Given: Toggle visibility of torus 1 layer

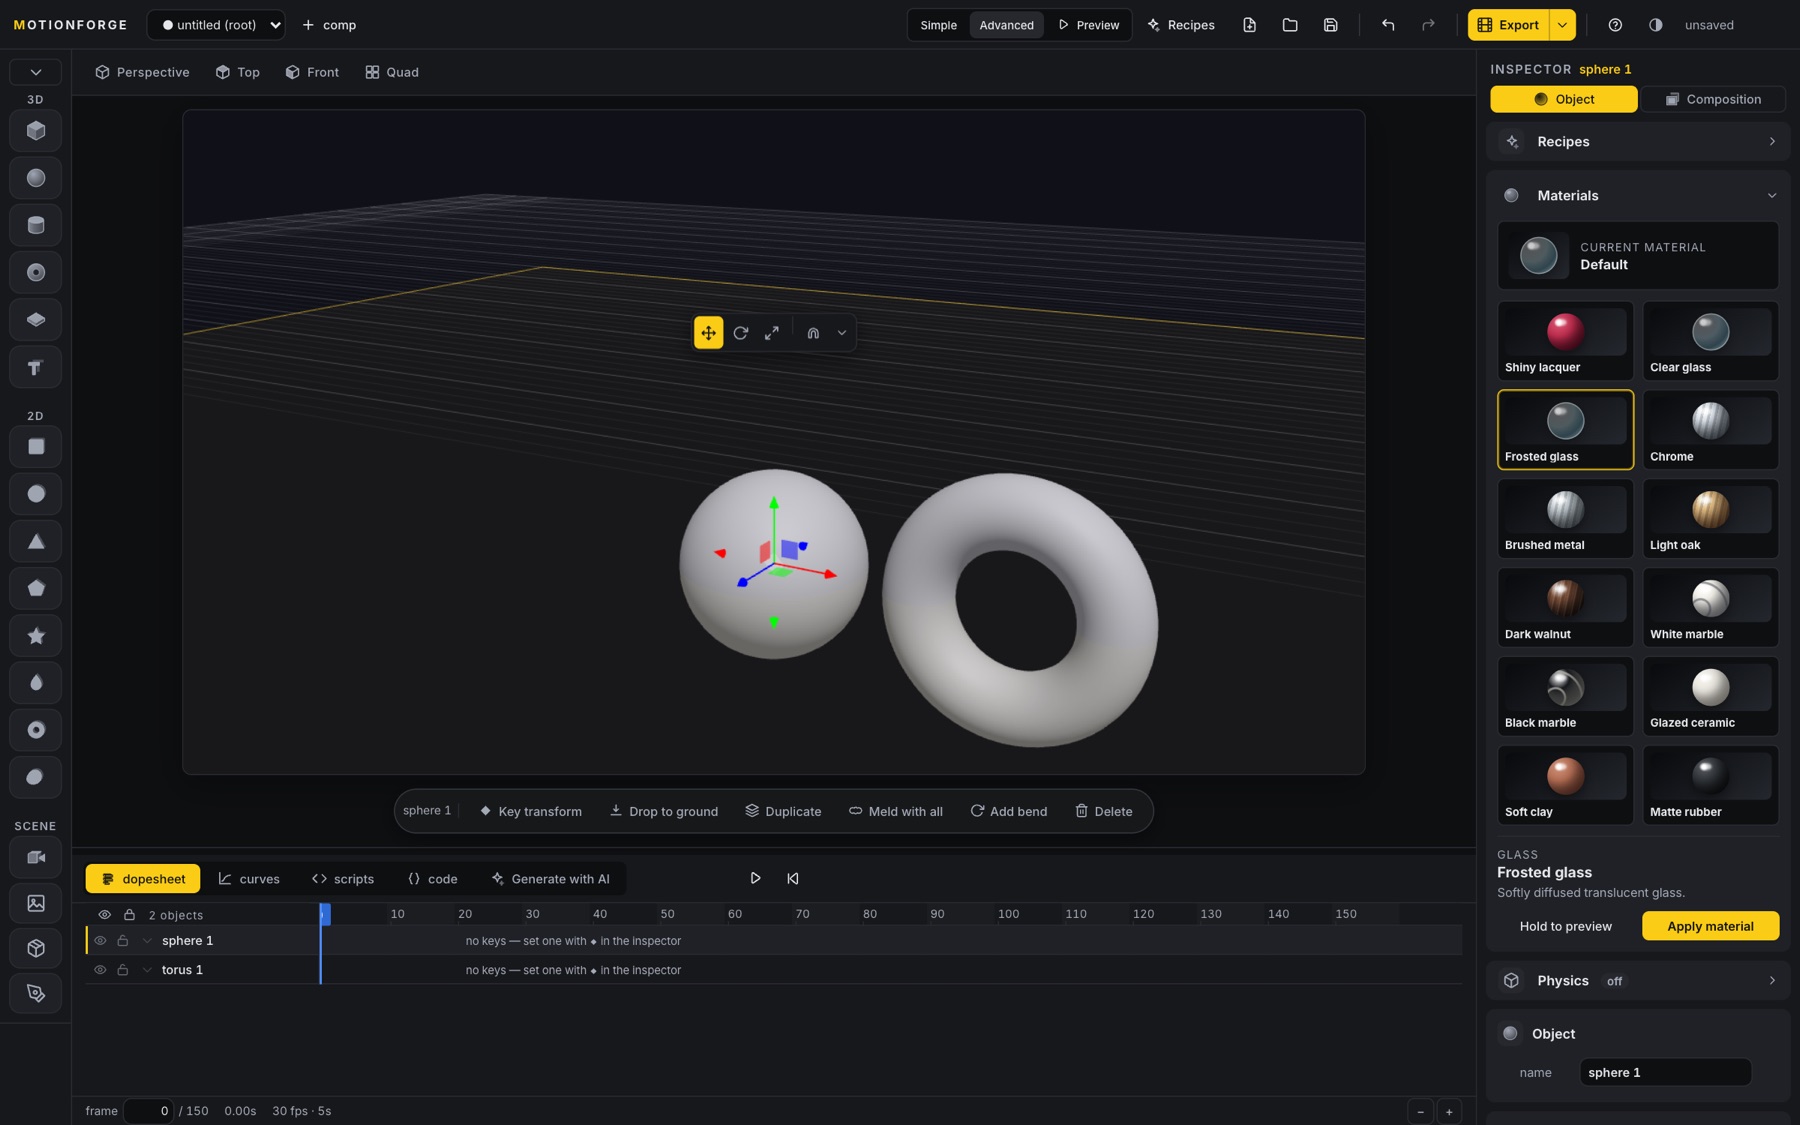Looking at the screenshot, I should click(100, 970).
